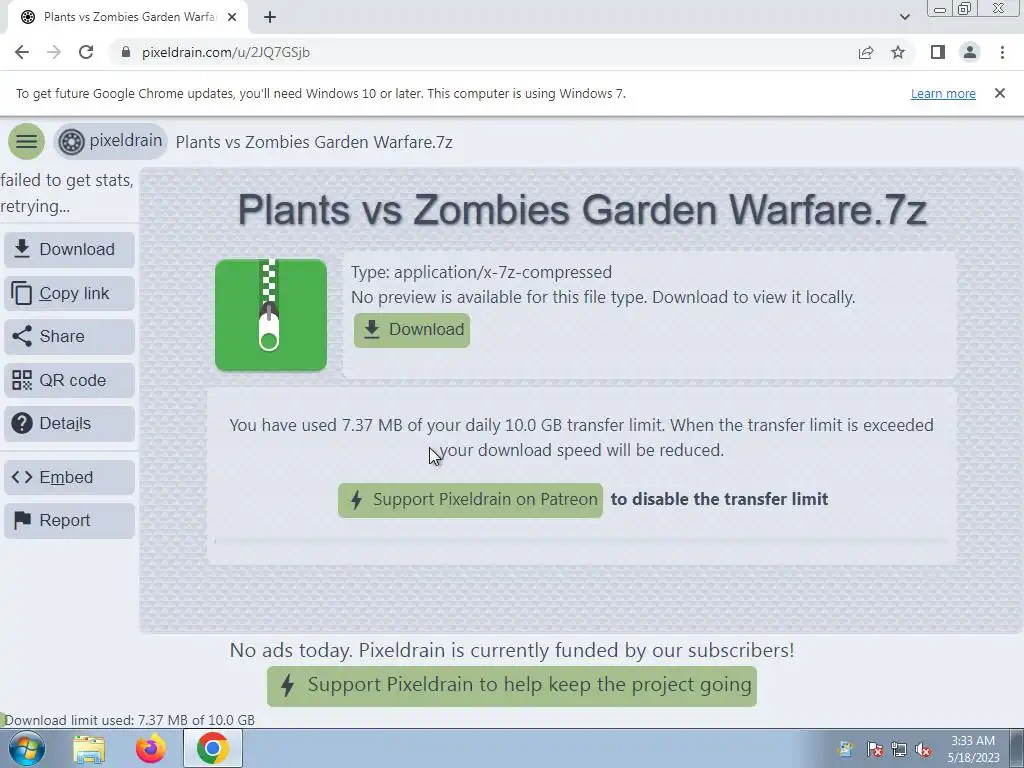The image size is (1024, 768).
Task: Click 'to disable the transfer limit' text
Action: (x=720, y=500)
